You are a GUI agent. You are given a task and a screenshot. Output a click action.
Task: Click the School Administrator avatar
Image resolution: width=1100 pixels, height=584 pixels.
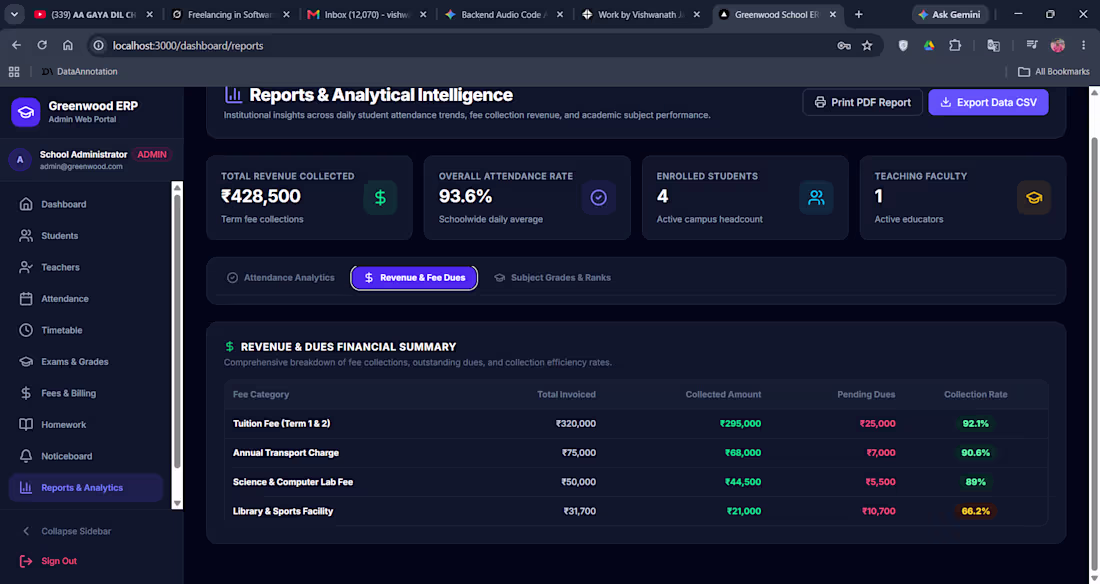click(x=20, y=160)
